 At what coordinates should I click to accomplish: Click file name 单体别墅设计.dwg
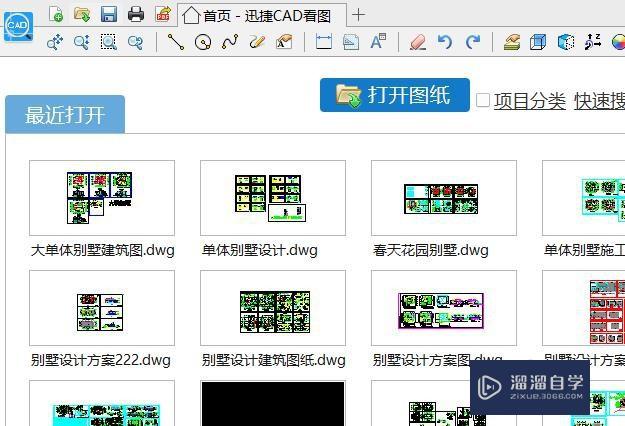(x=260, y=250)
